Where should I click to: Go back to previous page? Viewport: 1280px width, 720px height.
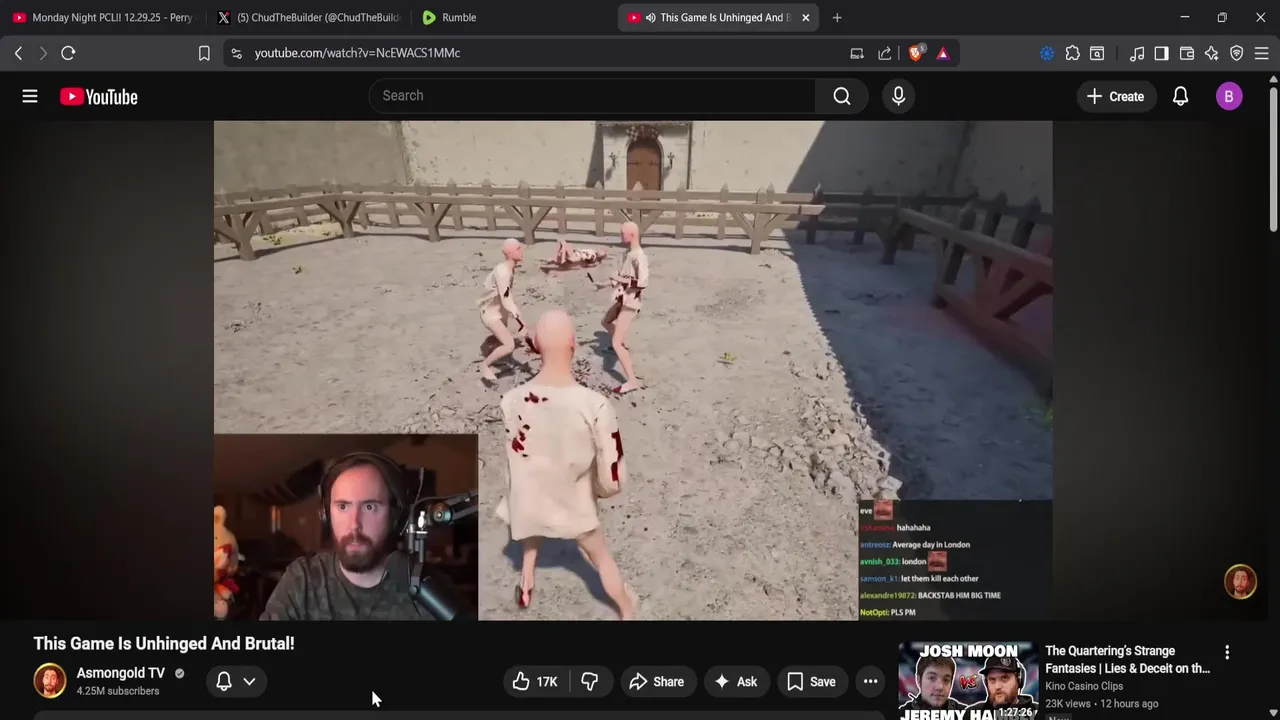18,53
